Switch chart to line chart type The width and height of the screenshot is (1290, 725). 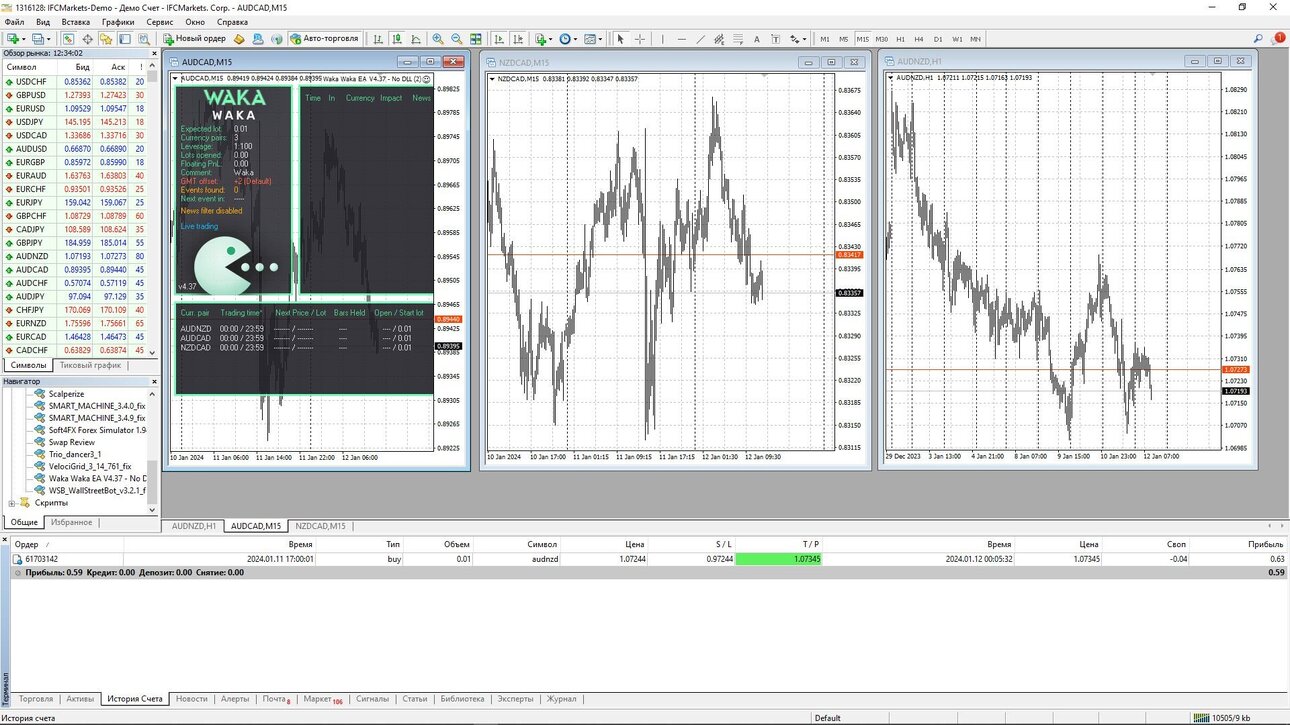416,39
